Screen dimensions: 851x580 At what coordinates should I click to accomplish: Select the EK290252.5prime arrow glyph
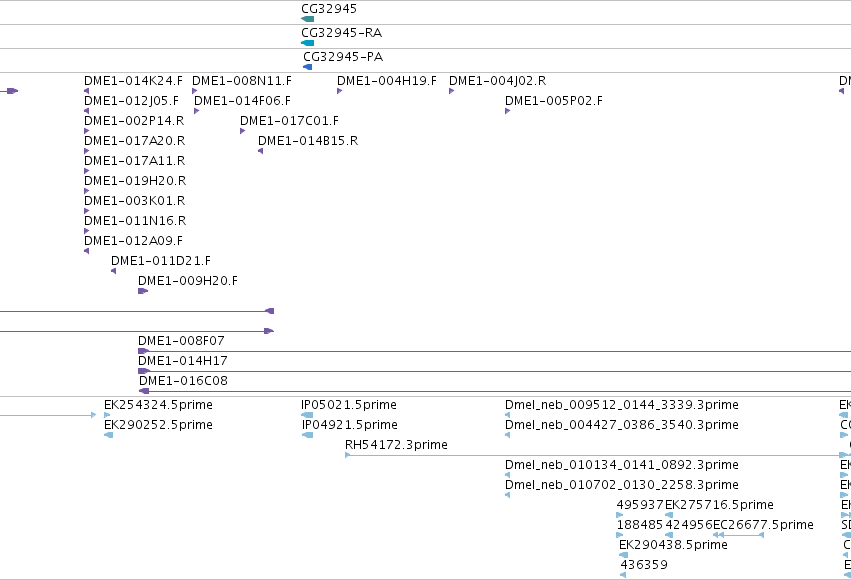coord(109,435)
